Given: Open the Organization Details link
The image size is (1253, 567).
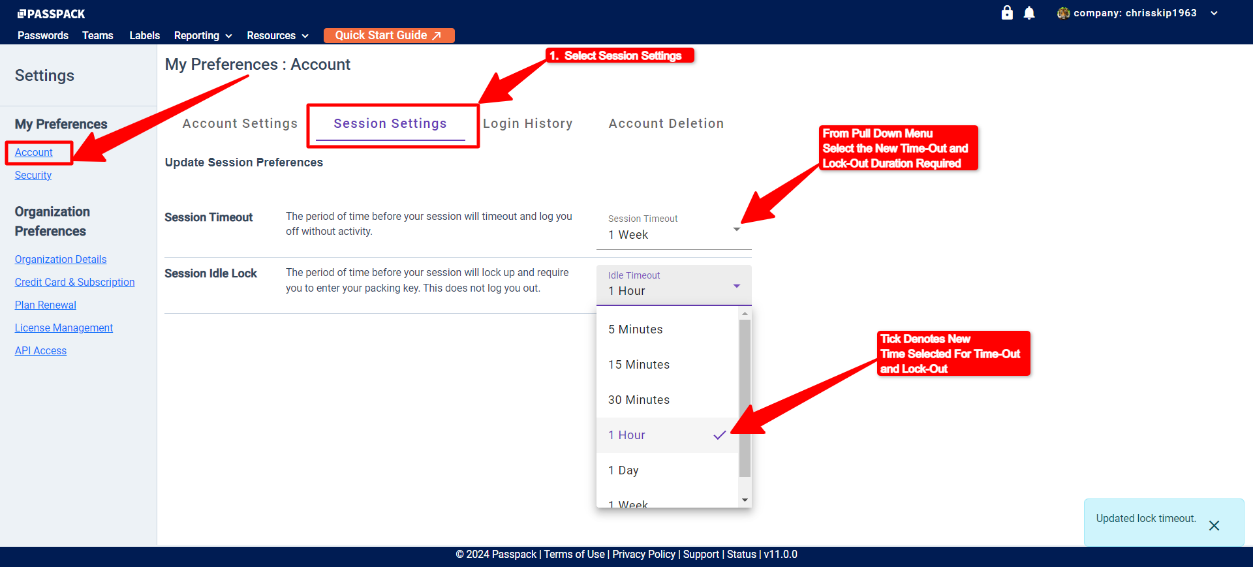Looking at the screenshot, I should [61, 259].
